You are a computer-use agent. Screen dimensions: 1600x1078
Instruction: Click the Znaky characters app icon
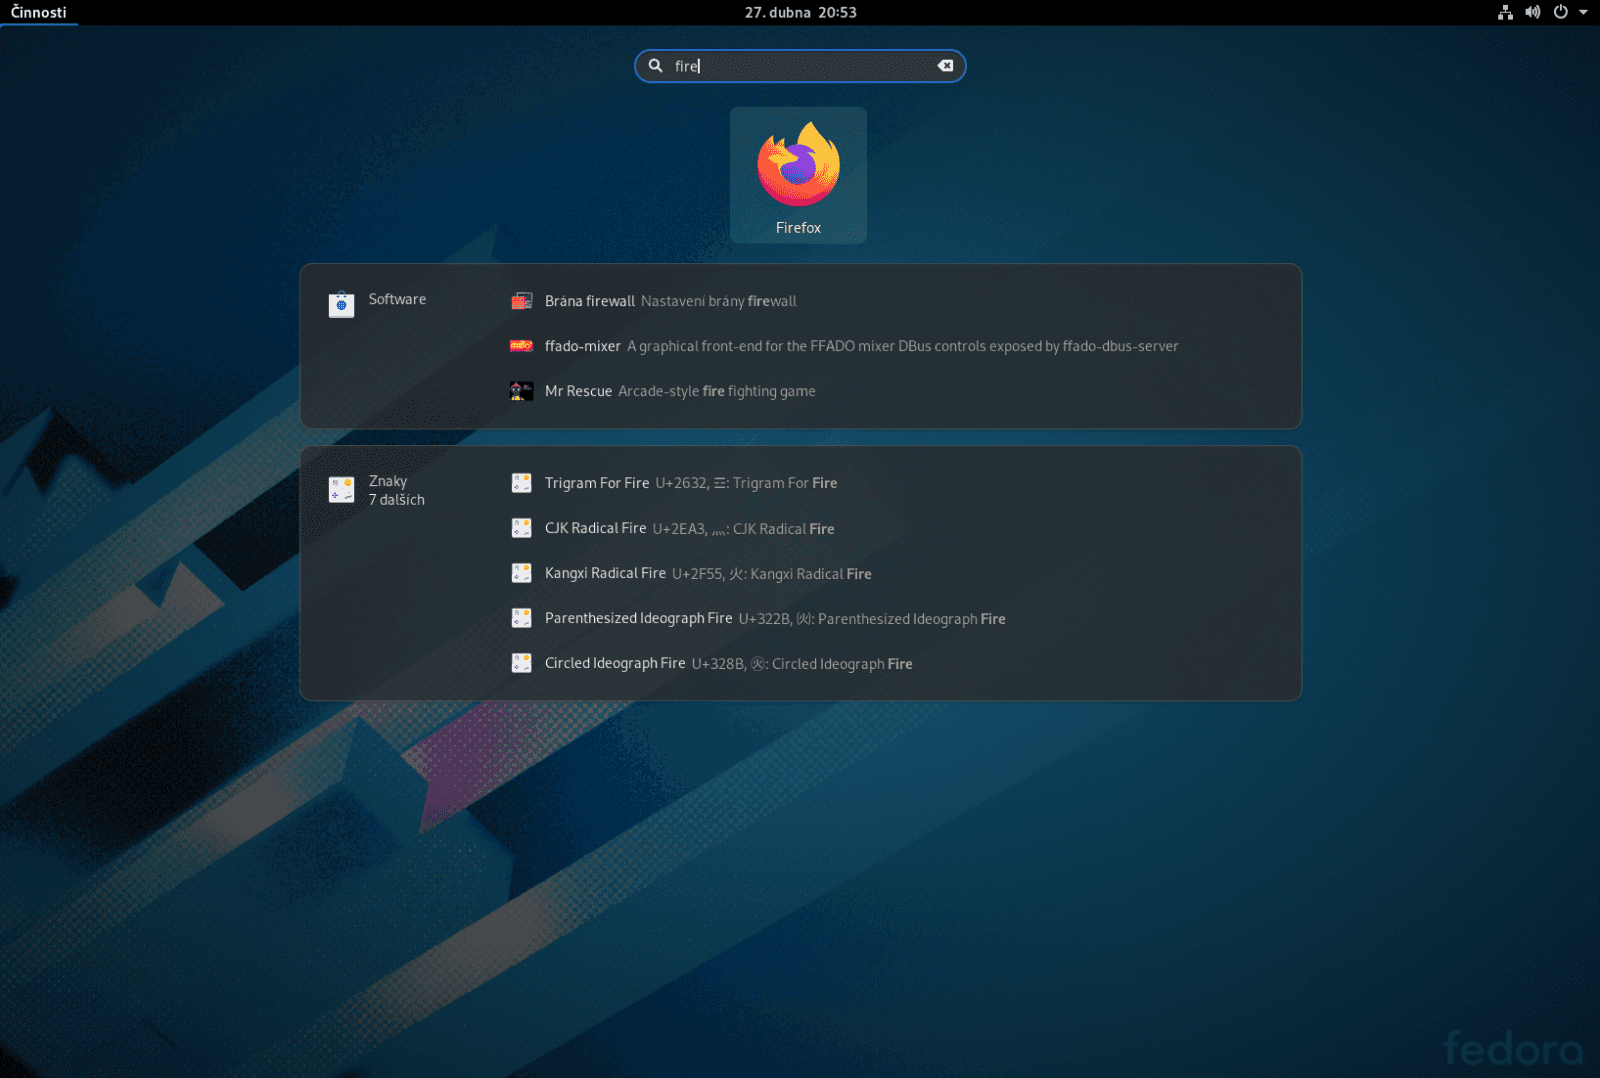tap(341, 489)
